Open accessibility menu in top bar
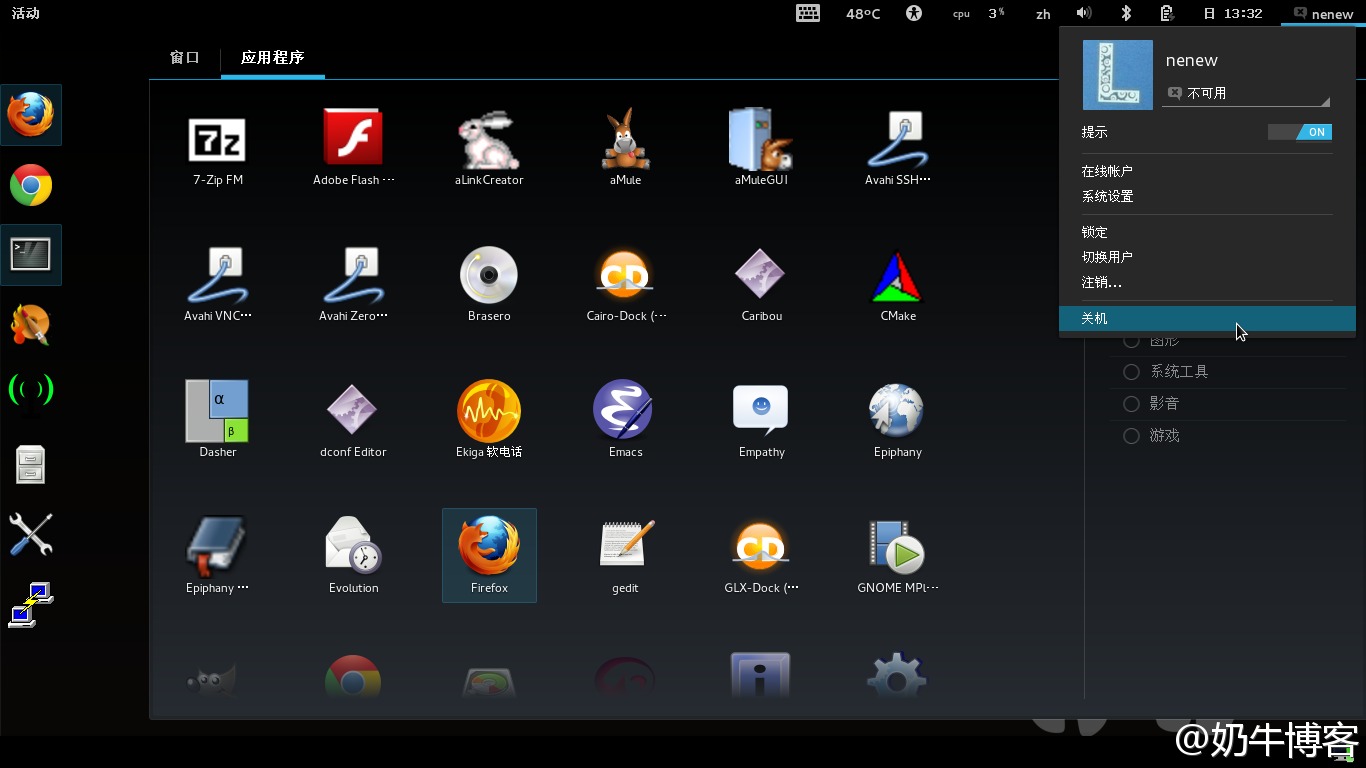Screen dimensions: 1366x768 tap(913, 13)
